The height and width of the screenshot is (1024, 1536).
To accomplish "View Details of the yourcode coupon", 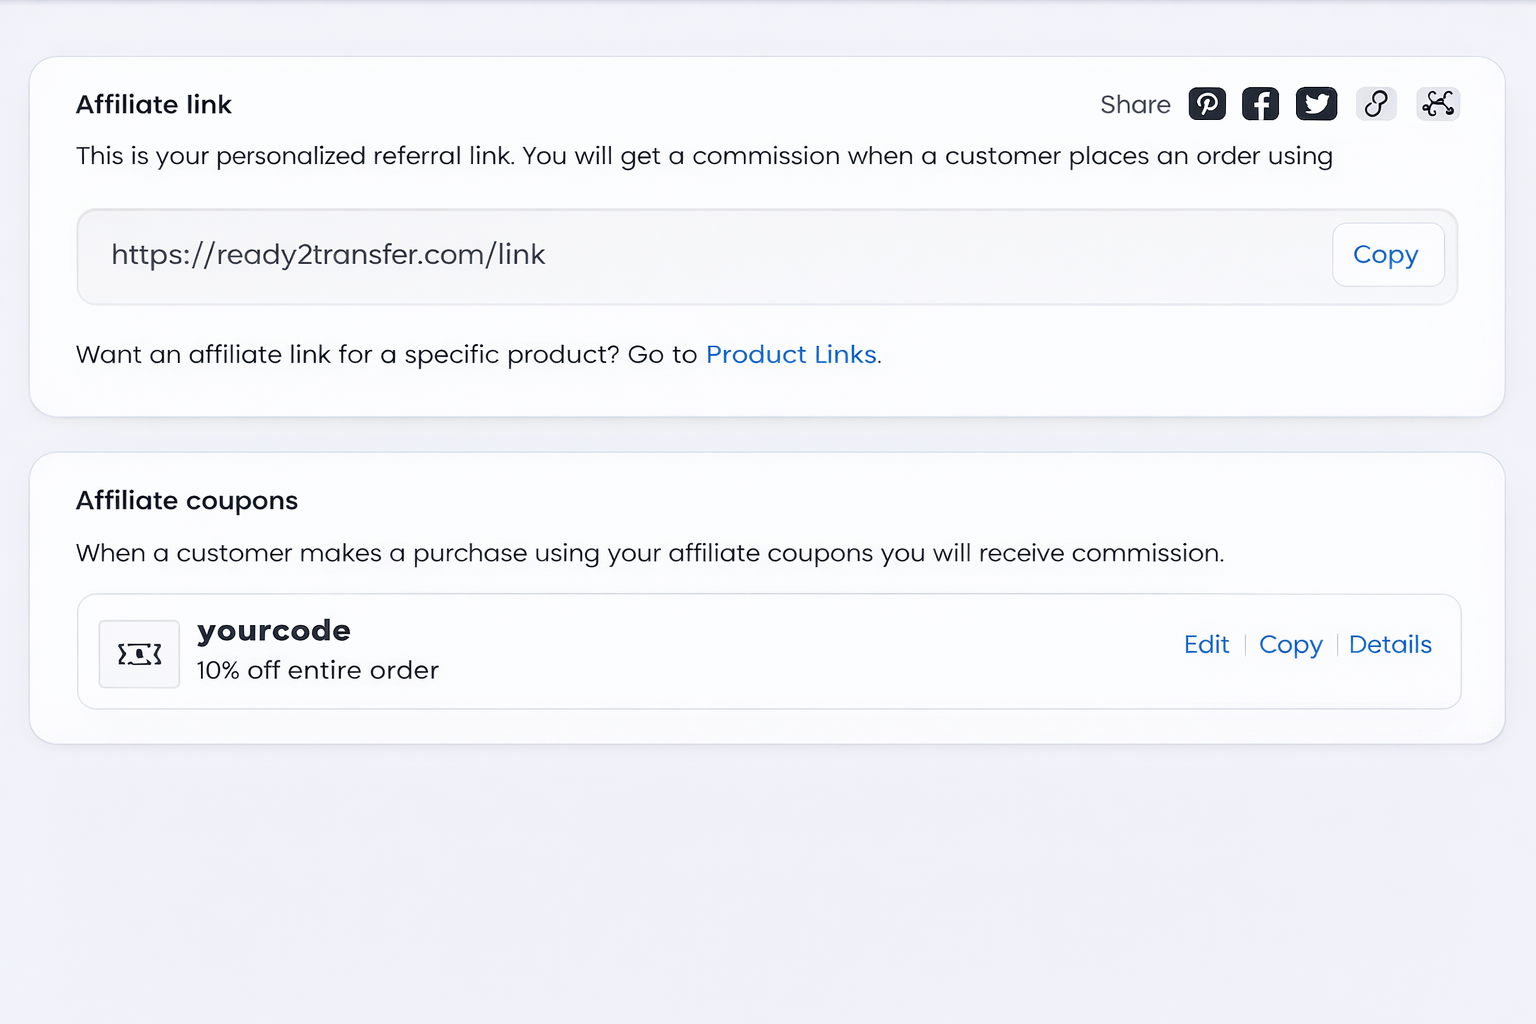I will (x=1390, y=645).
